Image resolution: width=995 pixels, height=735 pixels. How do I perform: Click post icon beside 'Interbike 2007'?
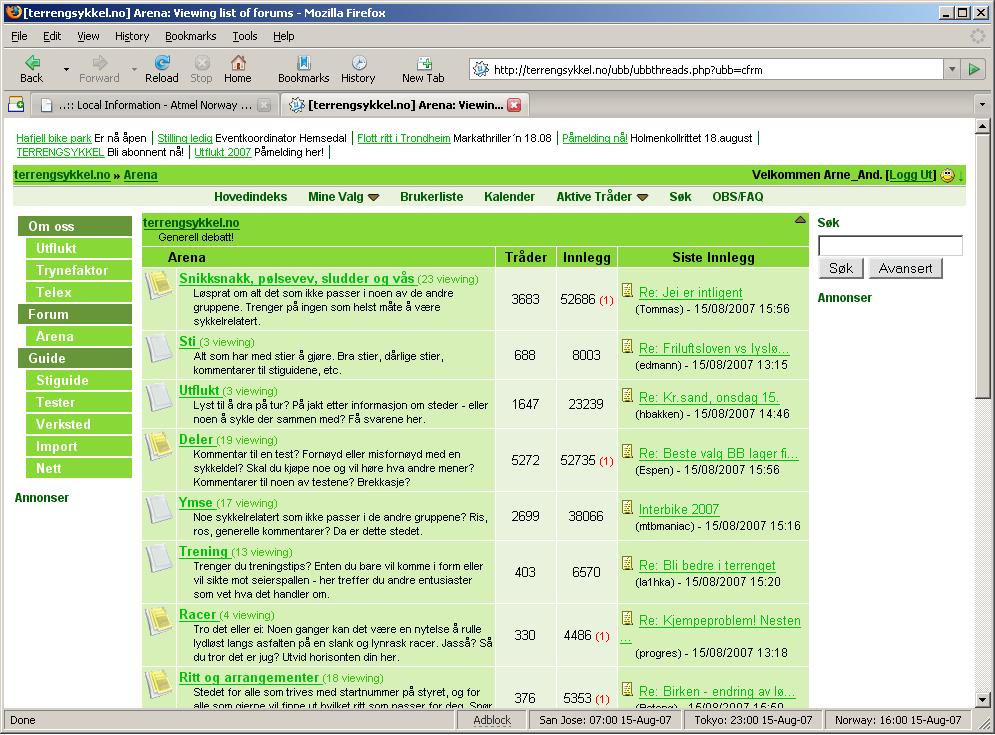coord(628,507)
